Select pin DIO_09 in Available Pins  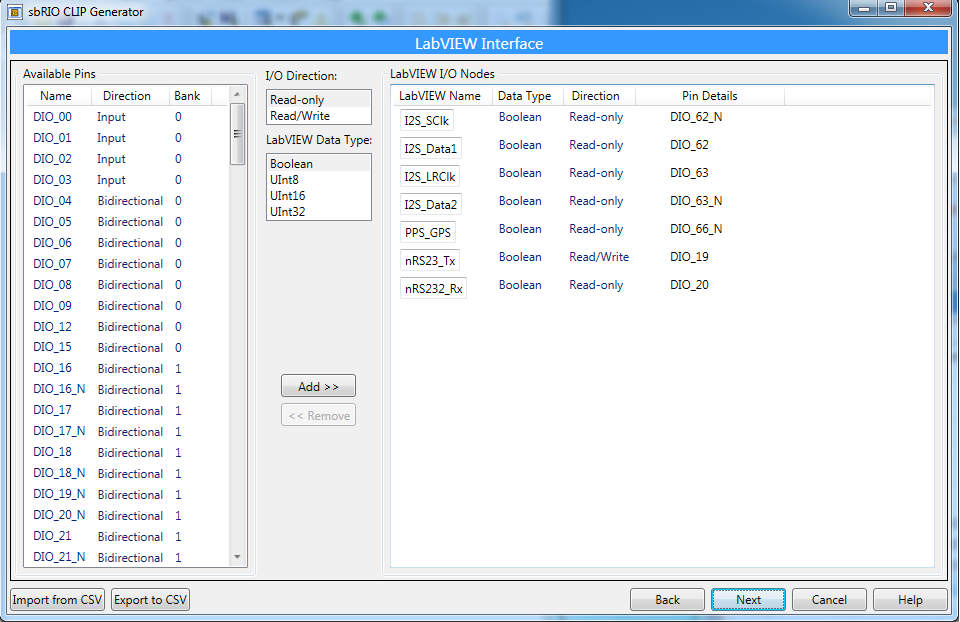click(127, 305)
